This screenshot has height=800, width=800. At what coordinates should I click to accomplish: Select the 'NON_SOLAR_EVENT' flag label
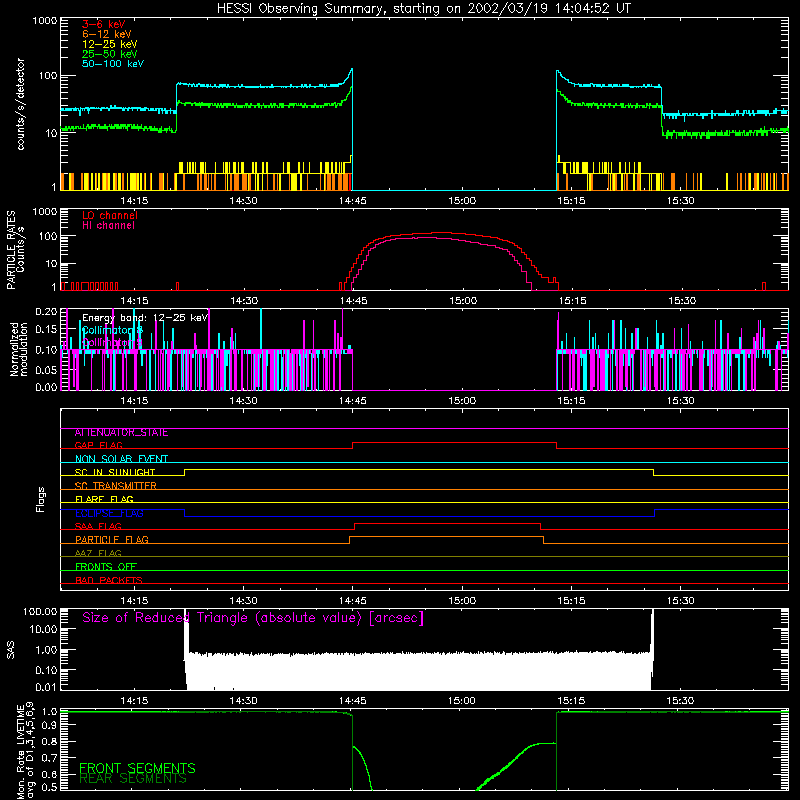[121, 459]
